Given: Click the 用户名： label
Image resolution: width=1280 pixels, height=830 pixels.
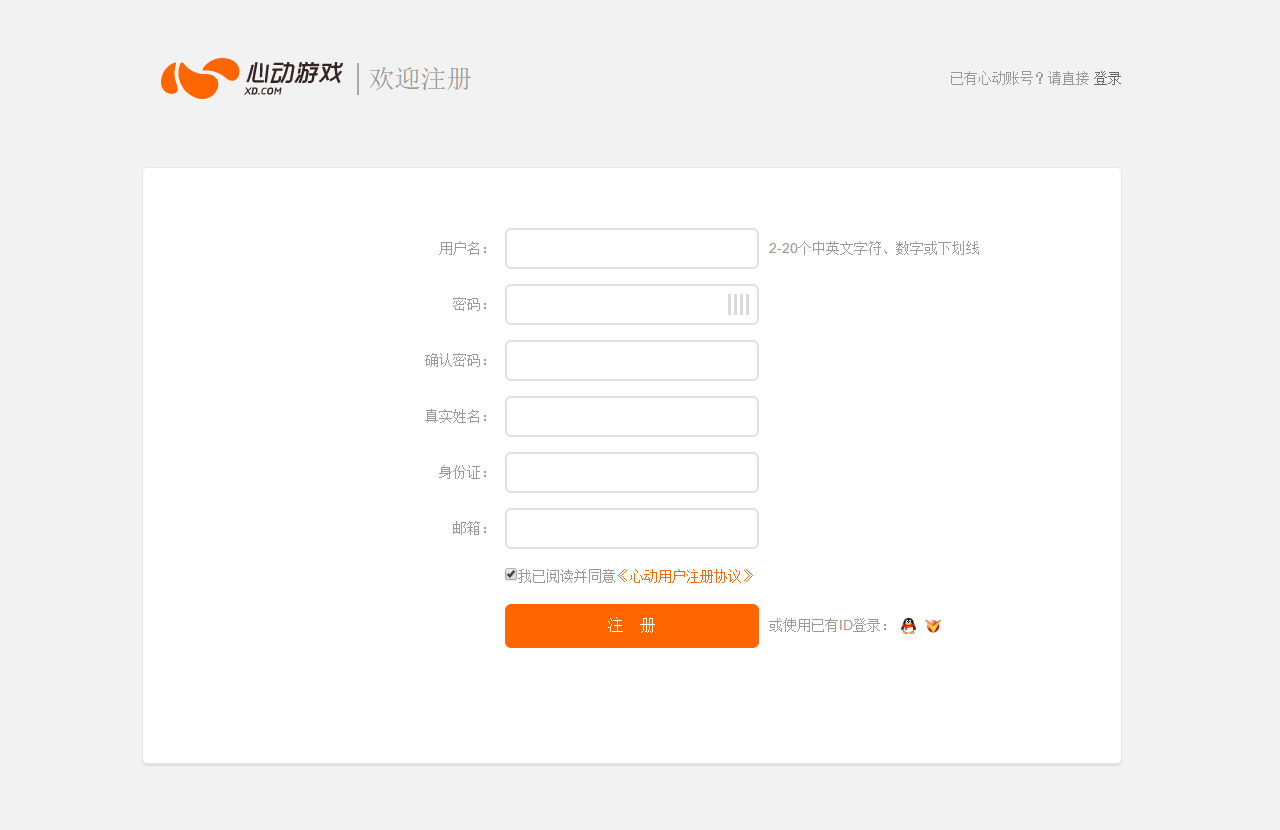Looking at the screenshot, I should click(x=465, y=249).
